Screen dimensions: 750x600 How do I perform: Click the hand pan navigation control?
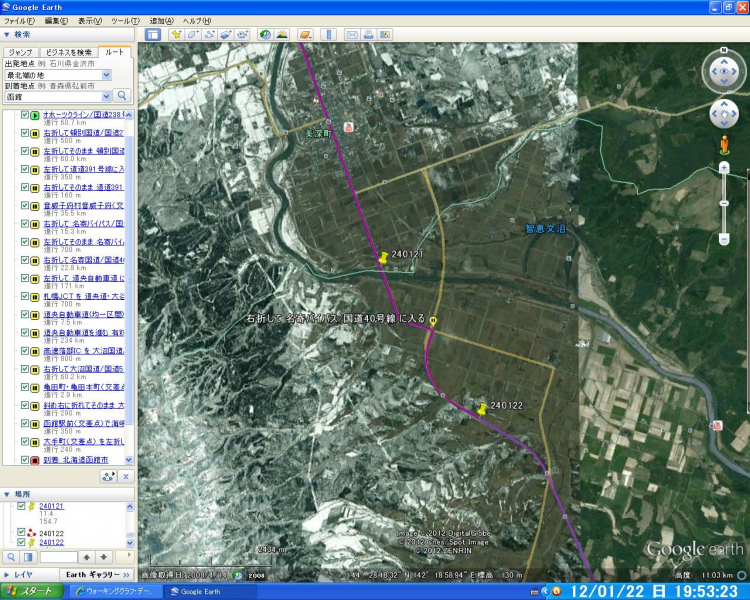pos(724,114)
